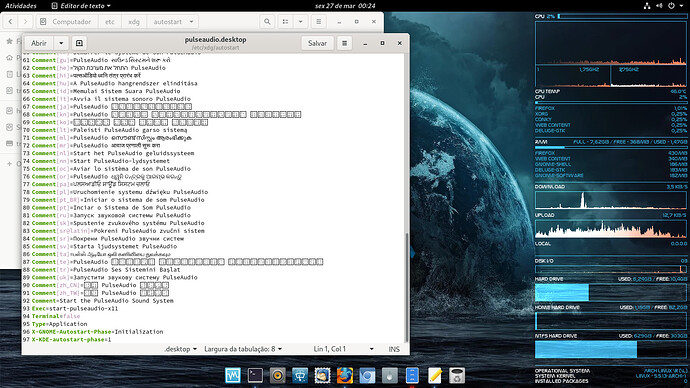The image size is (690, 388).
Task: Go back in Files window
Action: coord(11,22)
